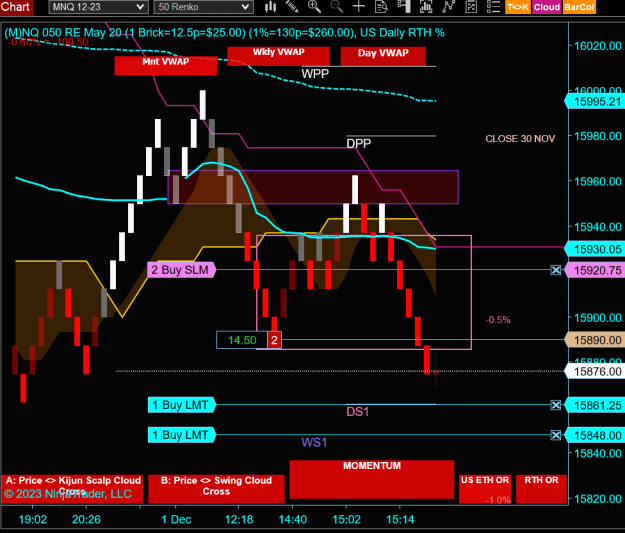Image resolution: width=625 pixels, height=533 pixels.
Task: Click the MOMENTUM red panel
Action: [371, 479]
